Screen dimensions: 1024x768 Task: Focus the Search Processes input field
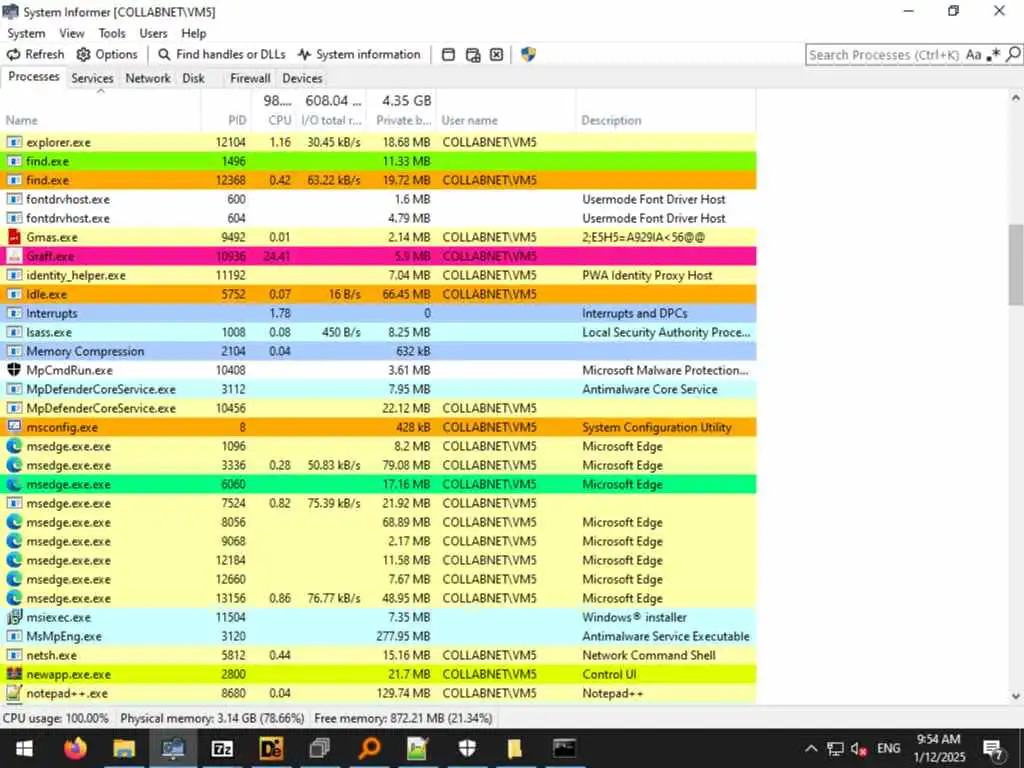click(884, 55)
